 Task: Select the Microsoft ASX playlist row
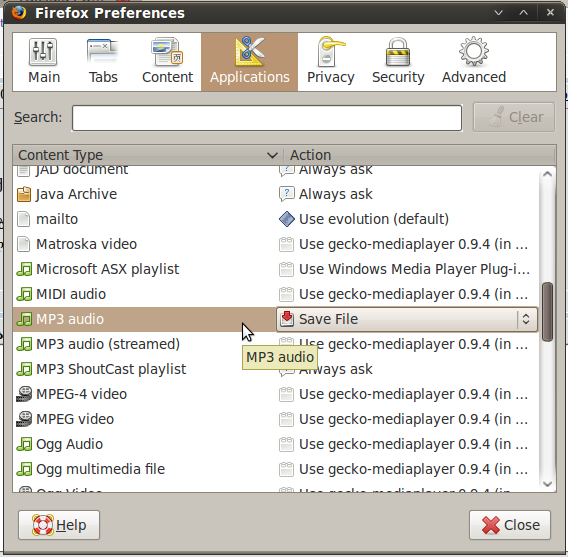(x=276, y=269)
